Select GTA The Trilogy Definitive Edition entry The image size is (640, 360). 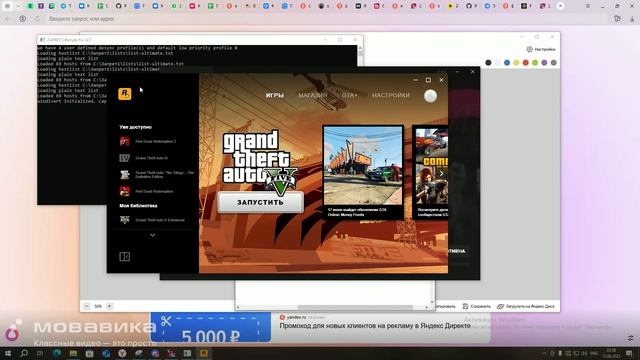coord(156,174)
